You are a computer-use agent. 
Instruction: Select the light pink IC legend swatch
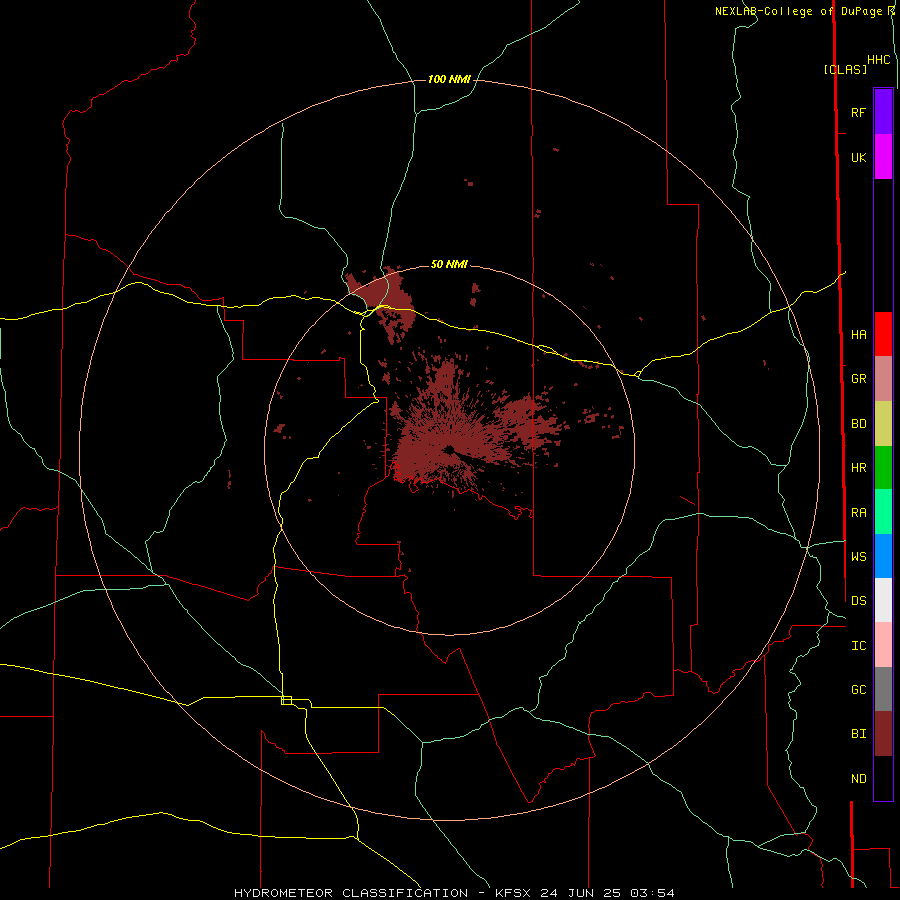pyautogui.click(x=883, y=645)
